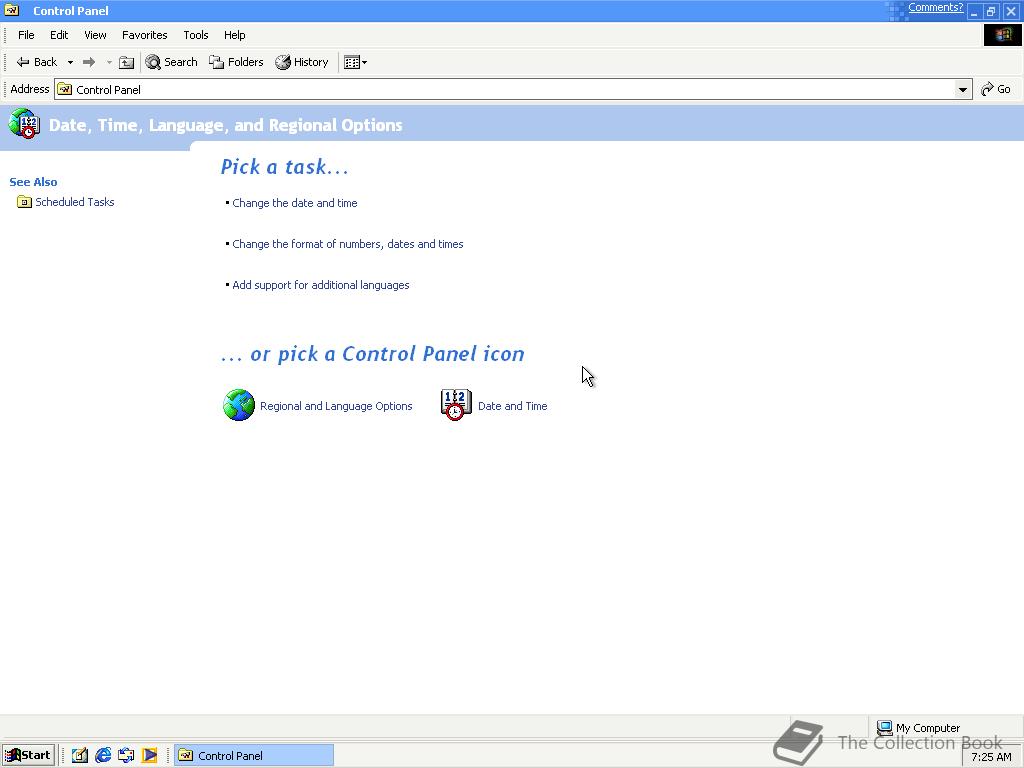Click the Up one level folder icon
The image size is (1024, 768).
coord(127,61)
